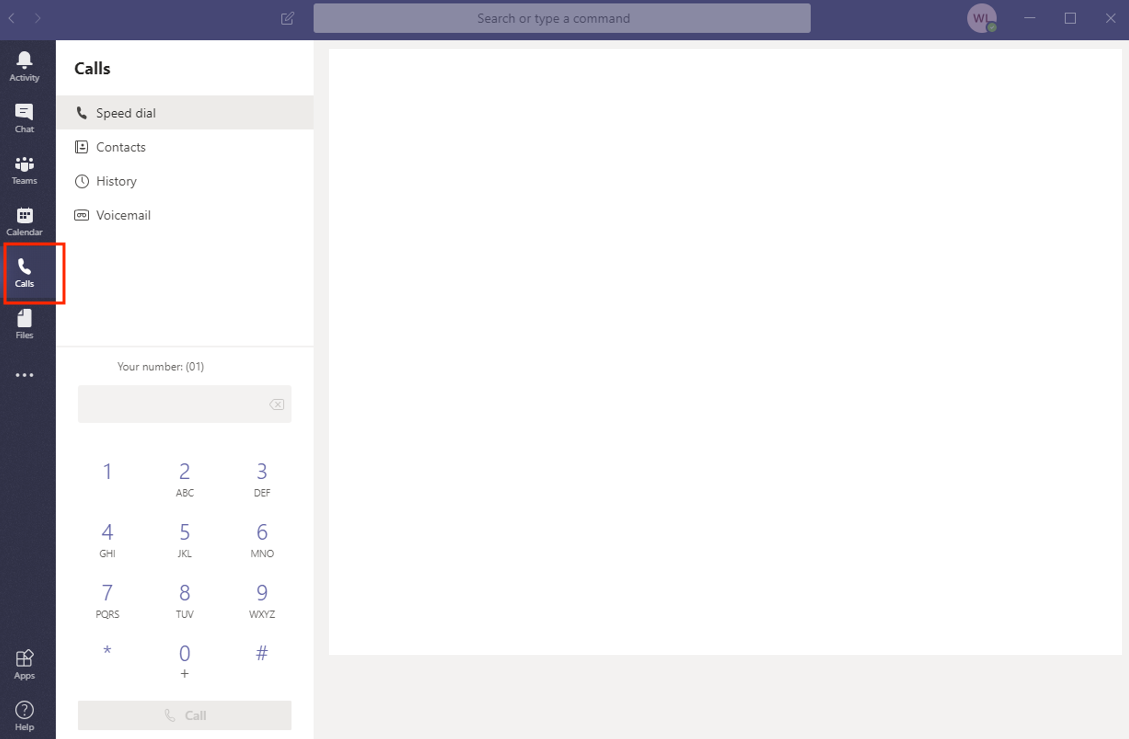Tap the asterisk key on keypad
Image resolution: width=1129 pixels, height=739 pixels.
107,651
